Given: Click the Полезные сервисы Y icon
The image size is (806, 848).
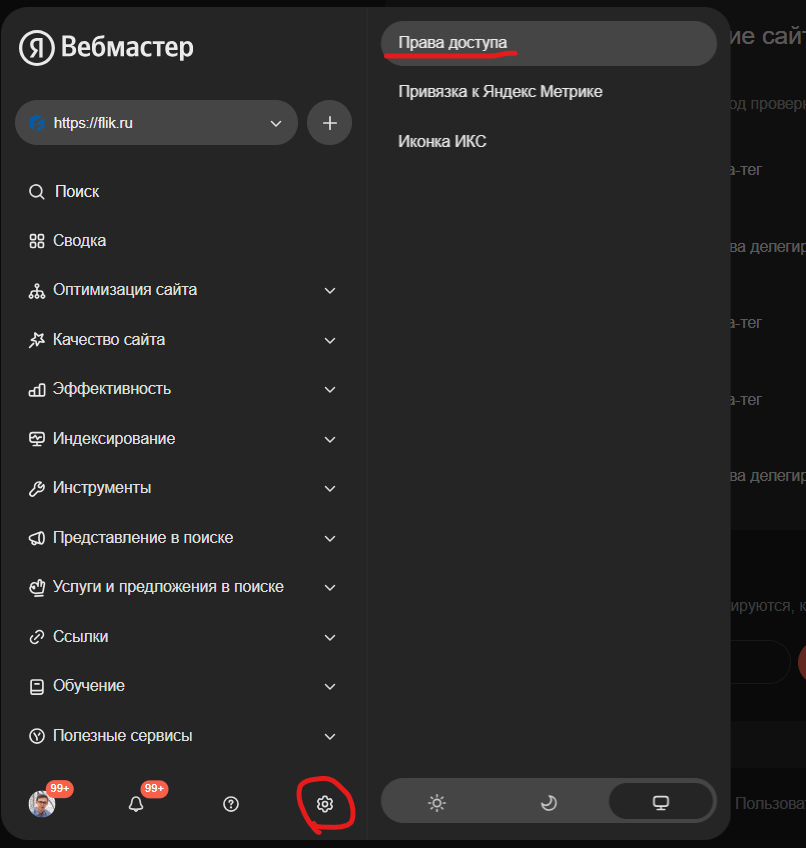Looking at the screenshot, I should point(37,736).
